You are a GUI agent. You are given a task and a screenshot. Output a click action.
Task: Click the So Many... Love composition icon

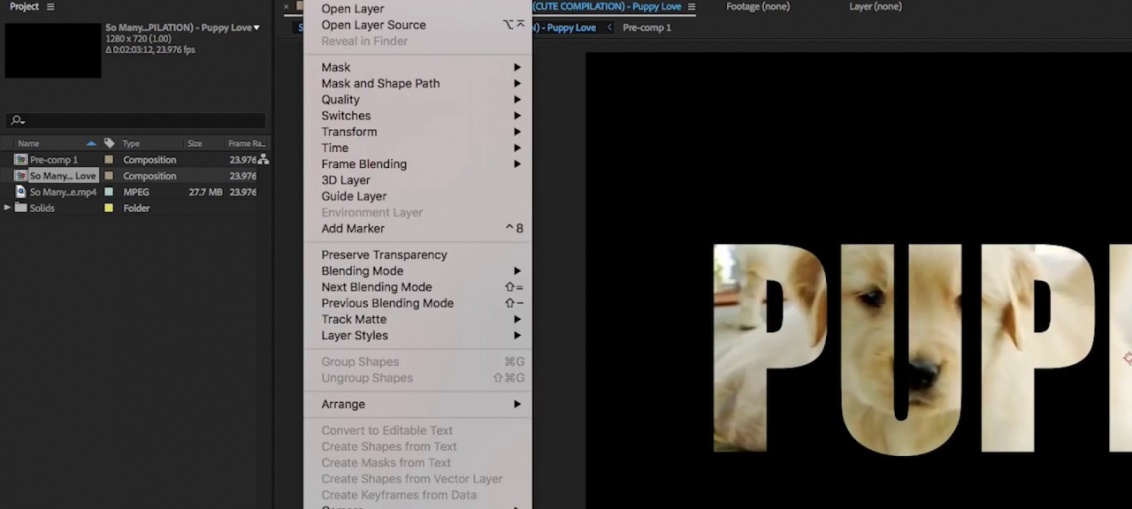tap(21, 175)
